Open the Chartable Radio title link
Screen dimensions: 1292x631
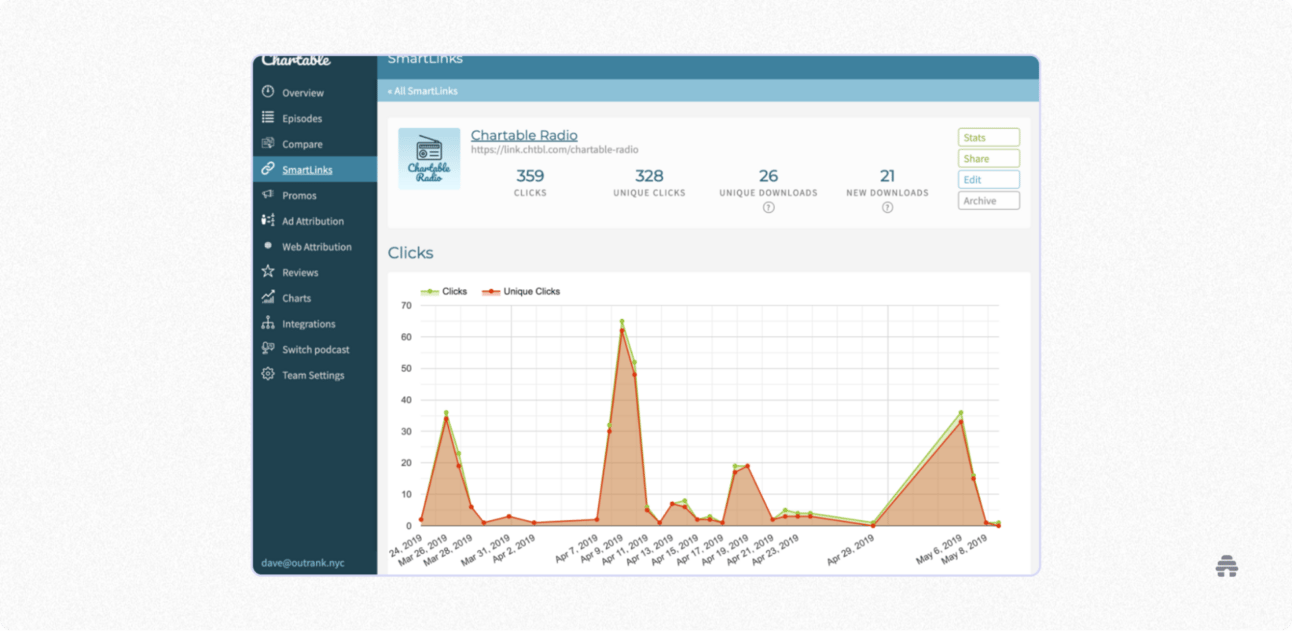524,136
